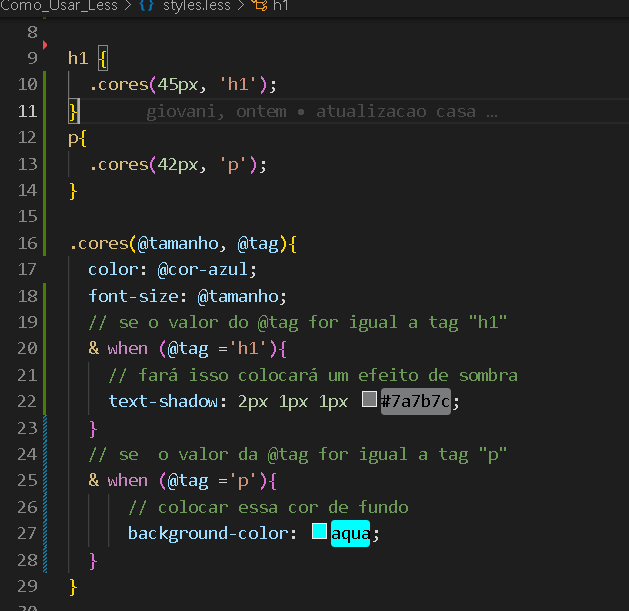This screenshot has height=611, width=629.
Task: Click the '& when (@tag ='p'){' guard
Action: 182,481
